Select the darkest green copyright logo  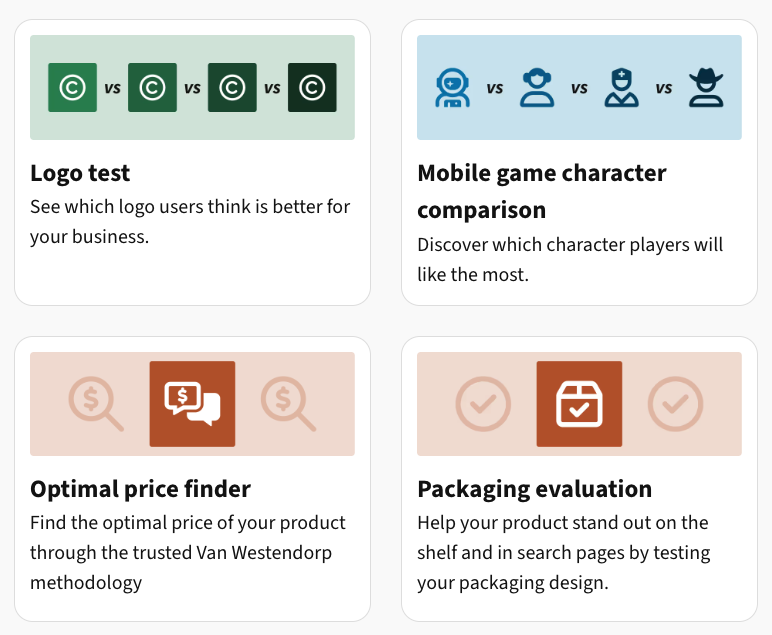click(312, 88)
